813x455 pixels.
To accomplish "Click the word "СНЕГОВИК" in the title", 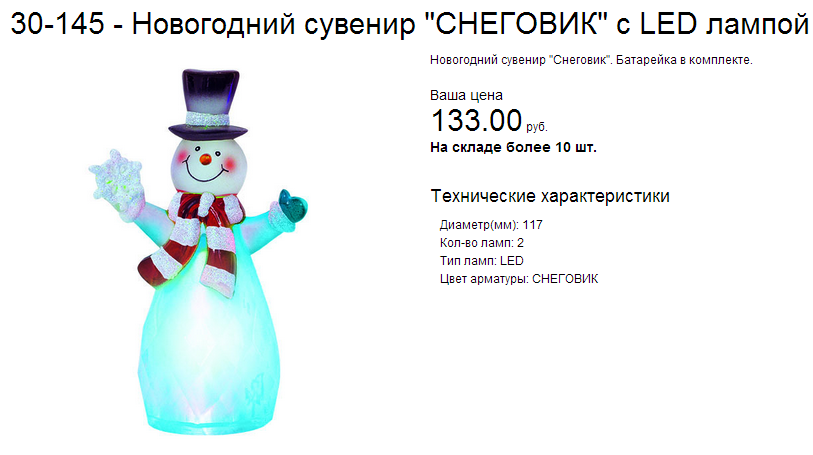I will 516,24.
